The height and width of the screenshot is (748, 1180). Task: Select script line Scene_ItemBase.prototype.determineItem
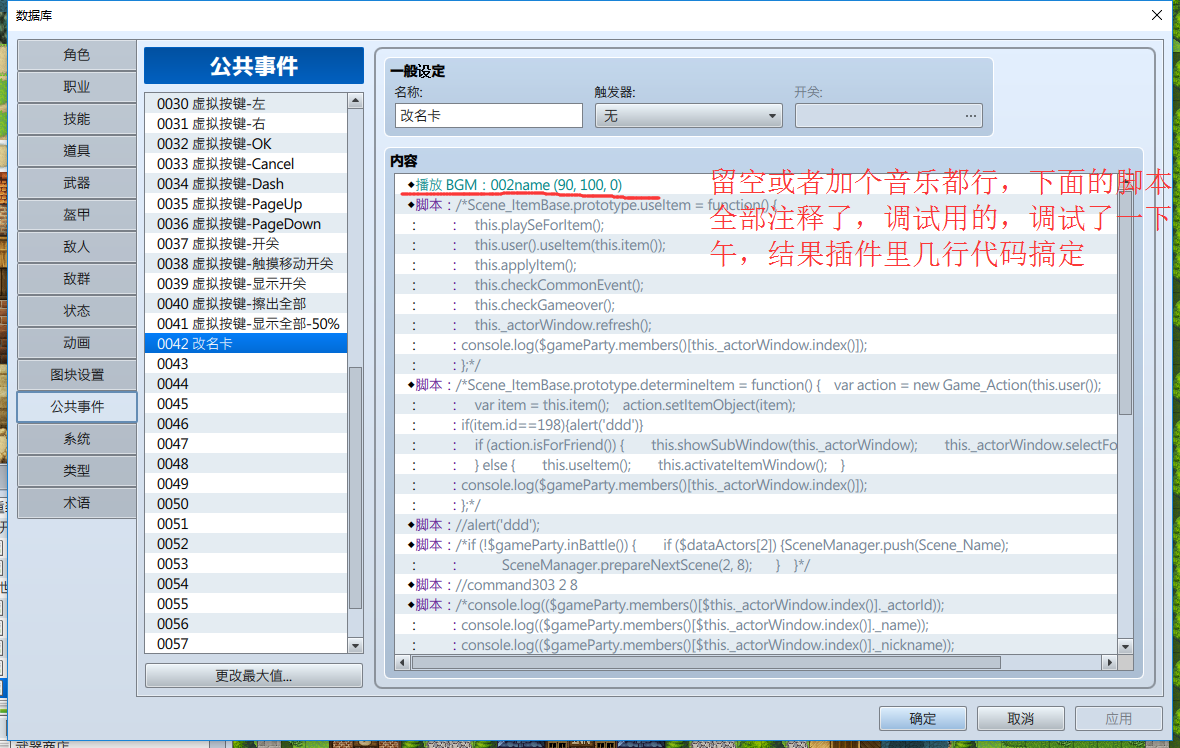(756, 385)
